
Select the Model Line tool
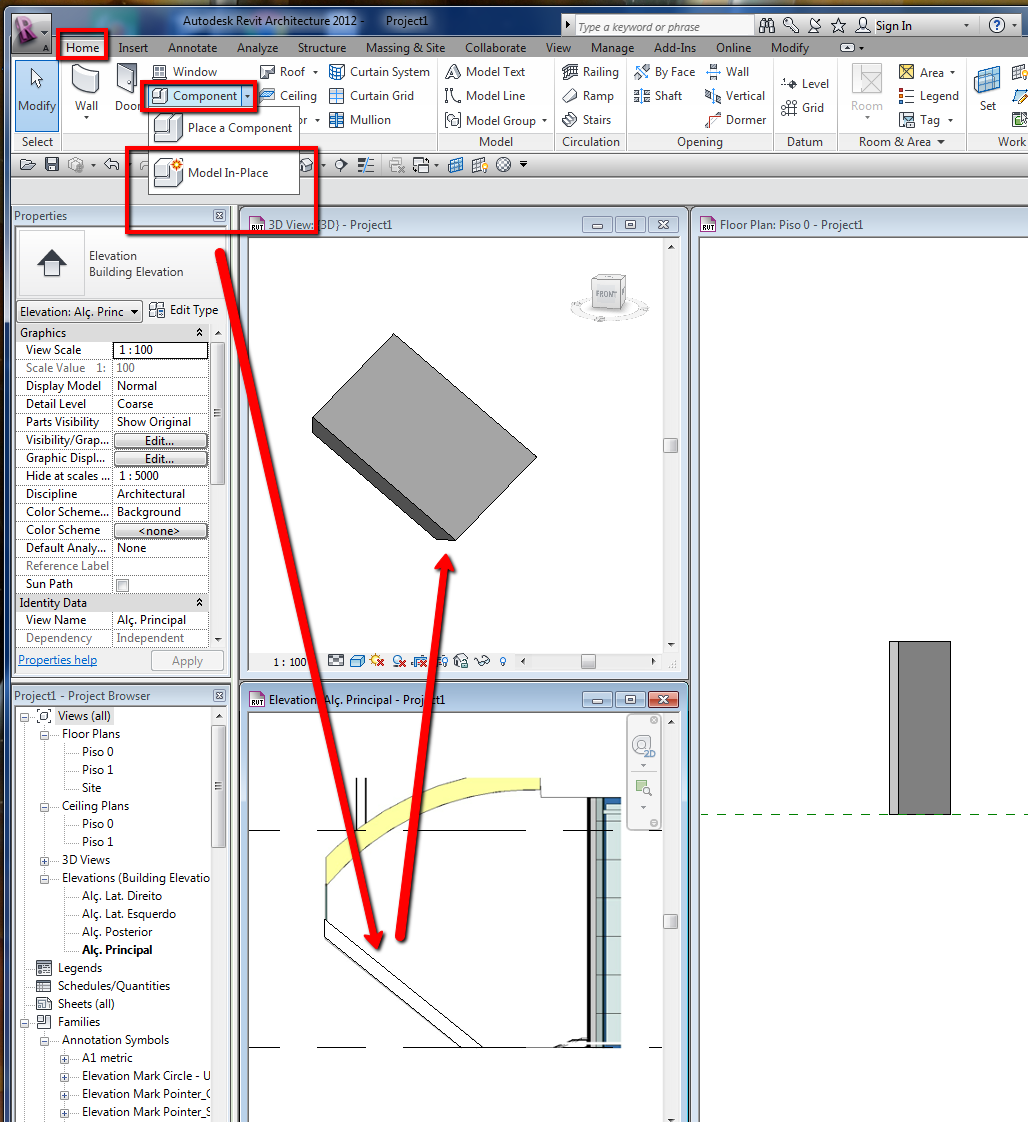[485, 96]
